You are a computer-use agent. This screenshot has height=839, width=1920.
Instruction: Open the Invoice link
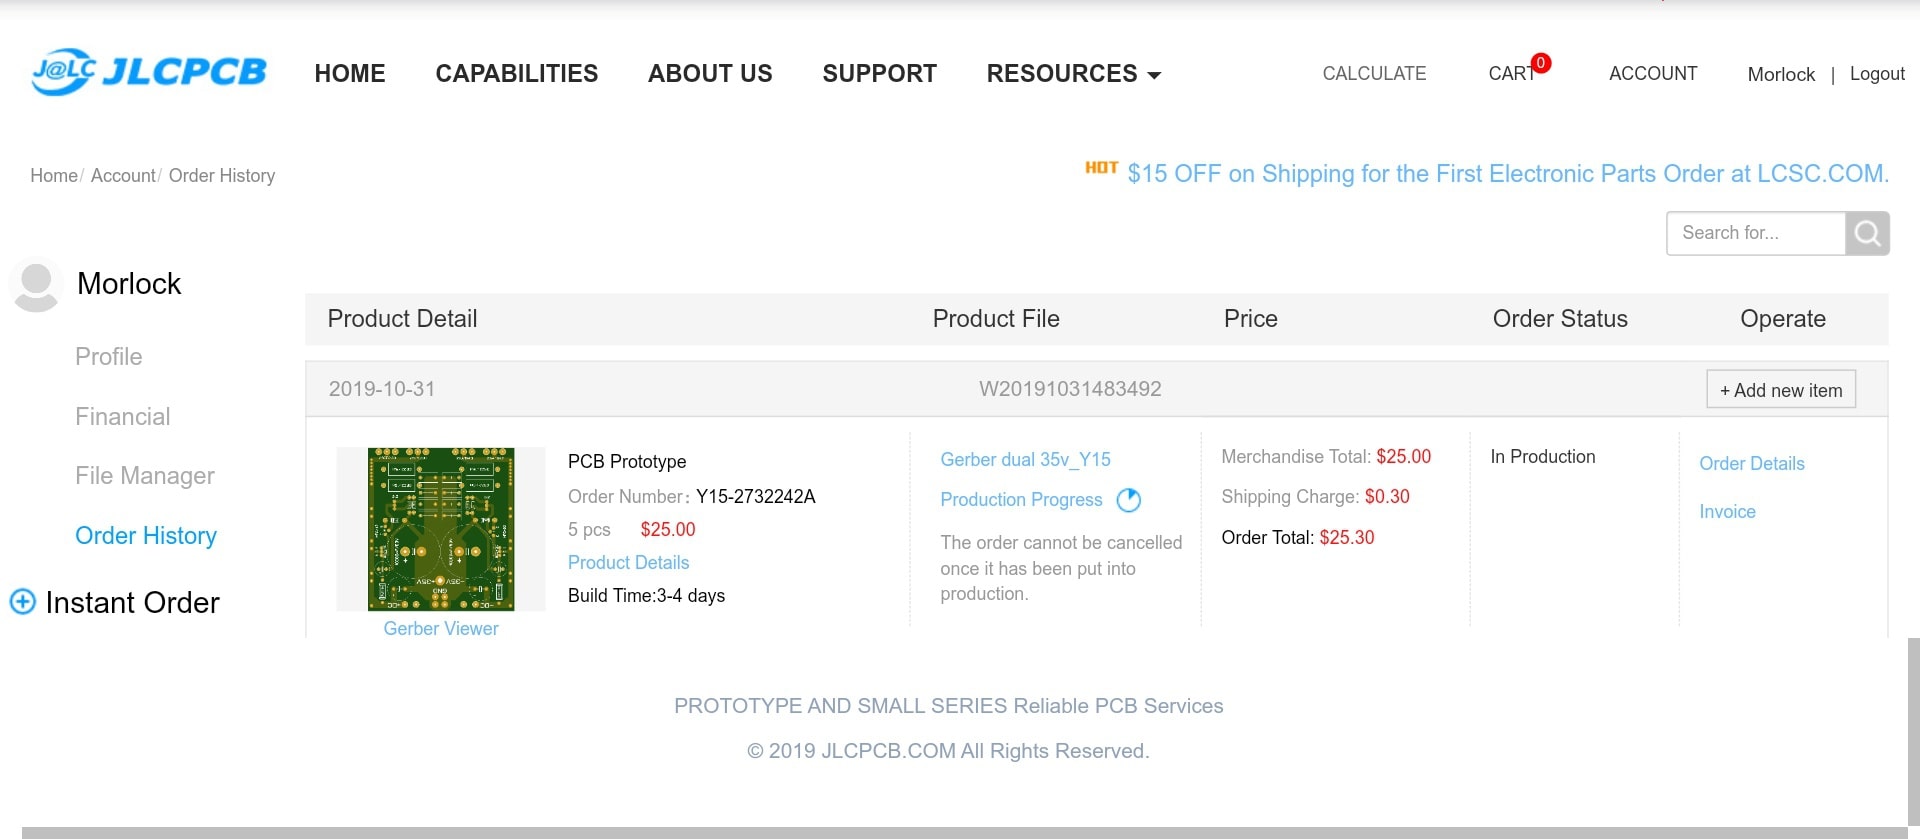[x=1727, y=512]
